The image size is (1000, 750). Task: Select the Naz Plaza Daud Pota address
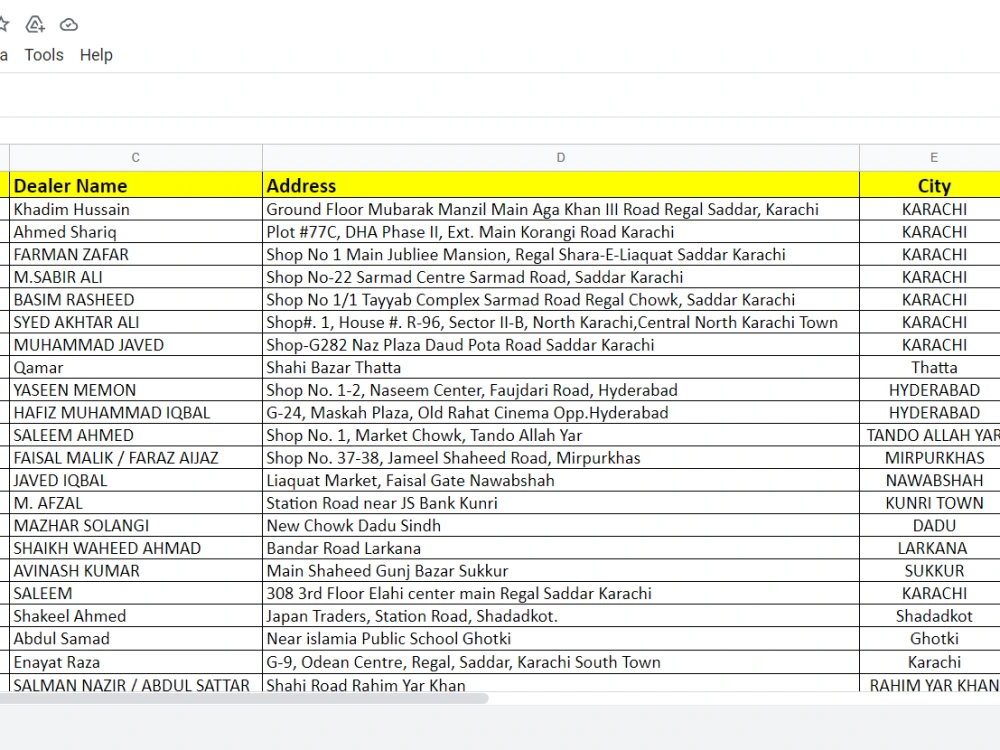click(561, 345)
